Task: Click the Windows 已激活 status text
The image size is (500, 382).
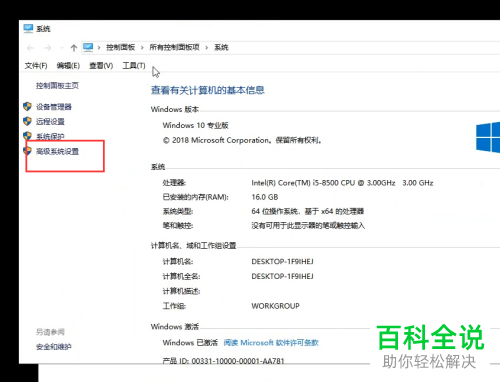Action: (x=190, y=343)
